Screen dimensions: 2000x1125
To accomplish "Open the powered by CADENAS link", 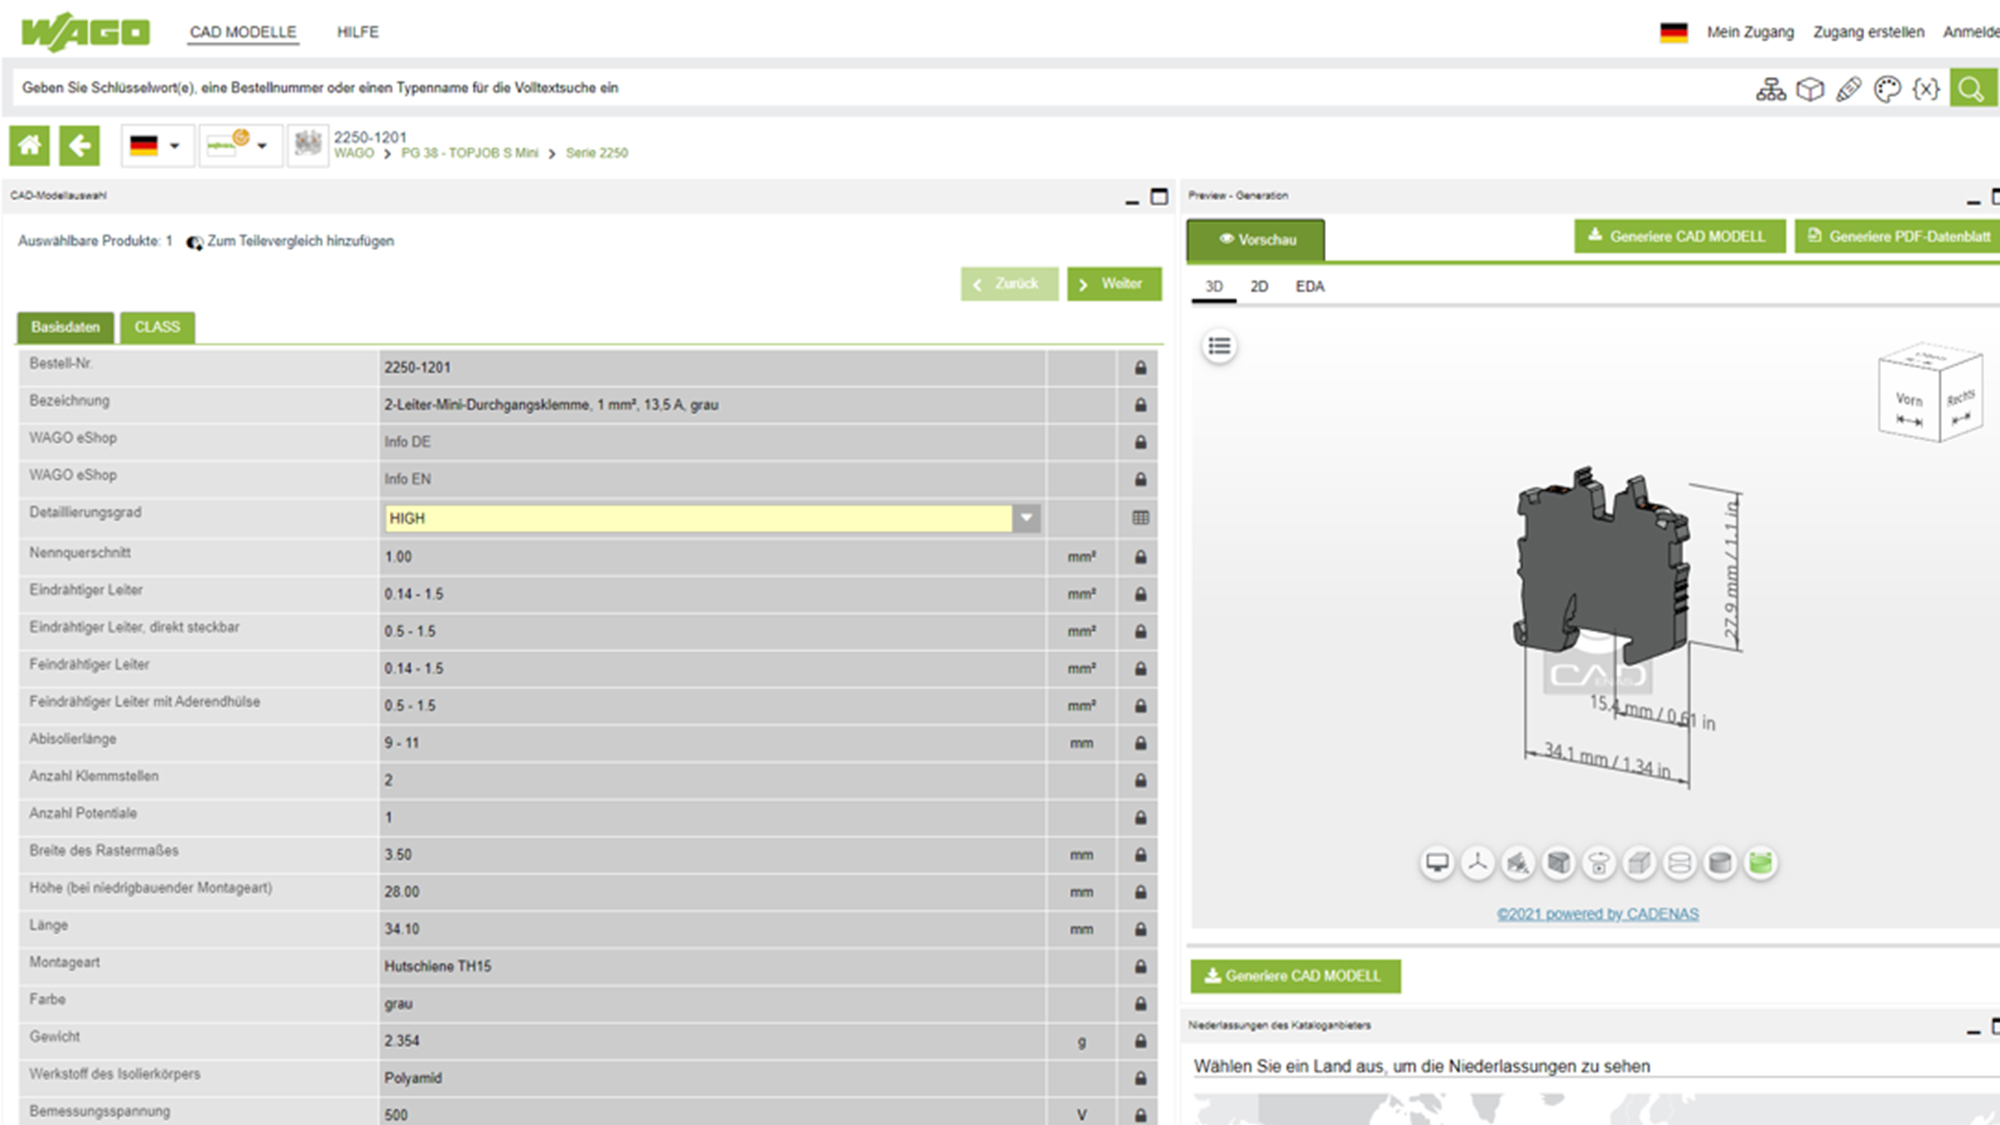I will click(1597, 914).
